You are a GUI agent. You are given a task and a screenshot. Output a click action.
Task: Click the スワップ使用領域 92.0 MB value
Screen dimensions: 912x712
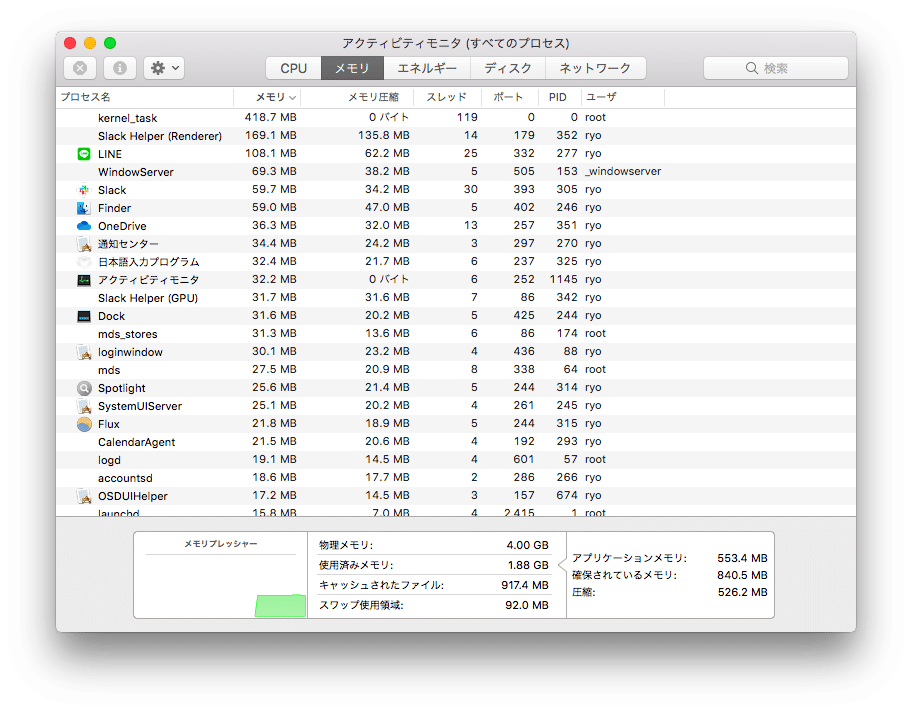(526, 606)
